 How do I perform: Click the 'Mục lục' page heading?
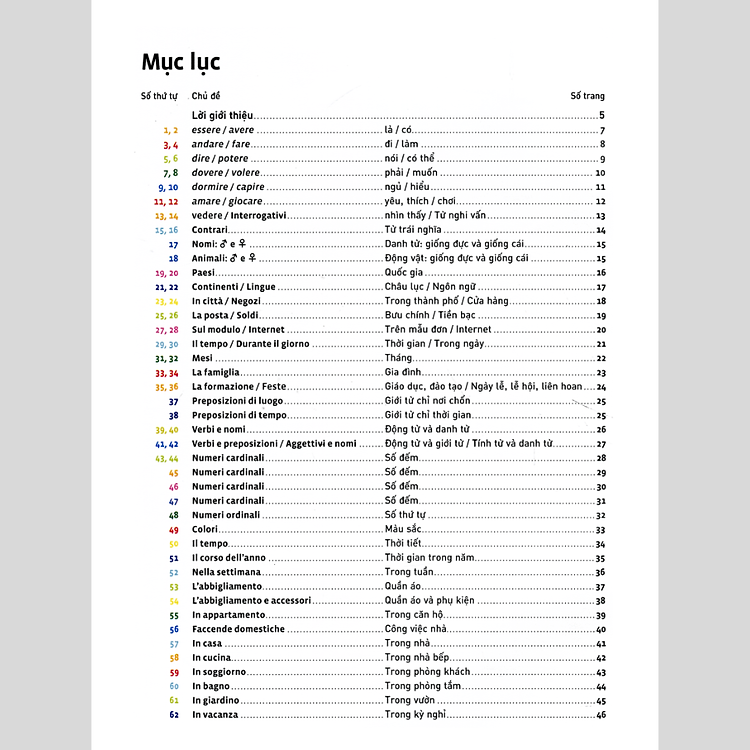click(x=180, y=62)
